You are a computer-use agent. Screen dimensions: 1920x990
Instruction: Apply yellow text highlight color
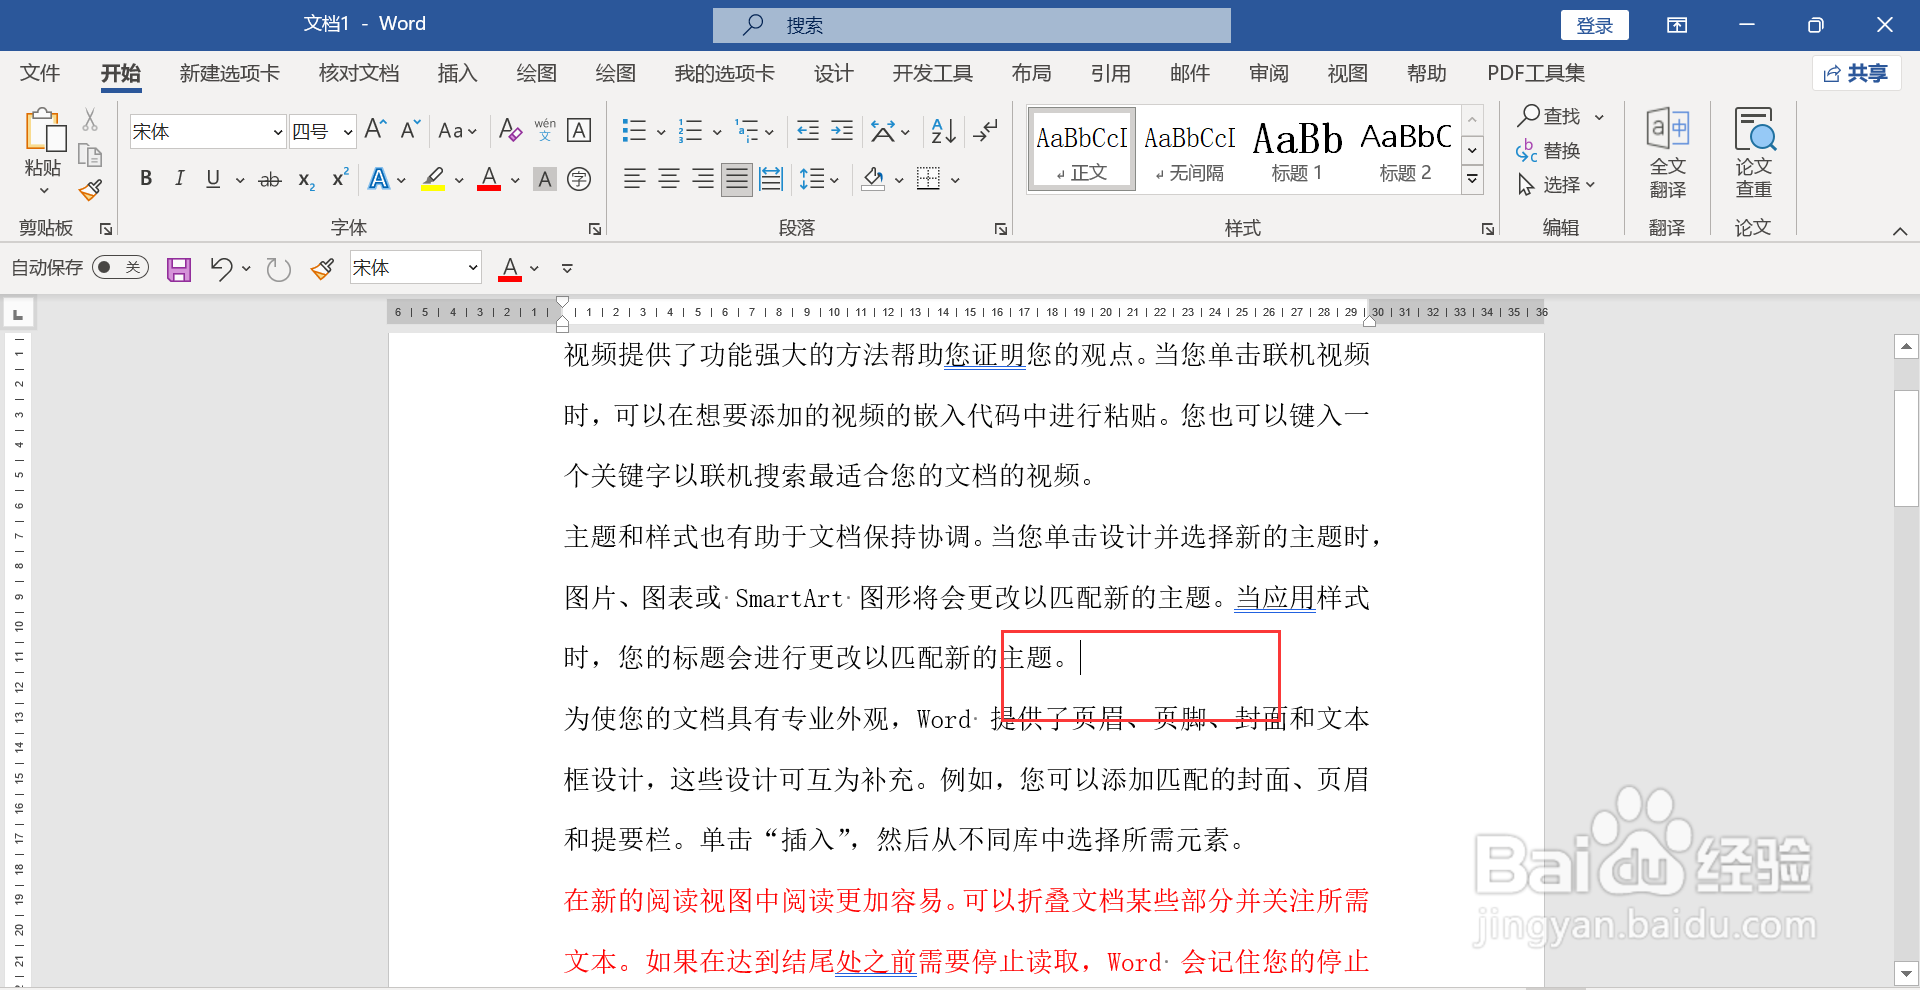(x=433, y=179)
